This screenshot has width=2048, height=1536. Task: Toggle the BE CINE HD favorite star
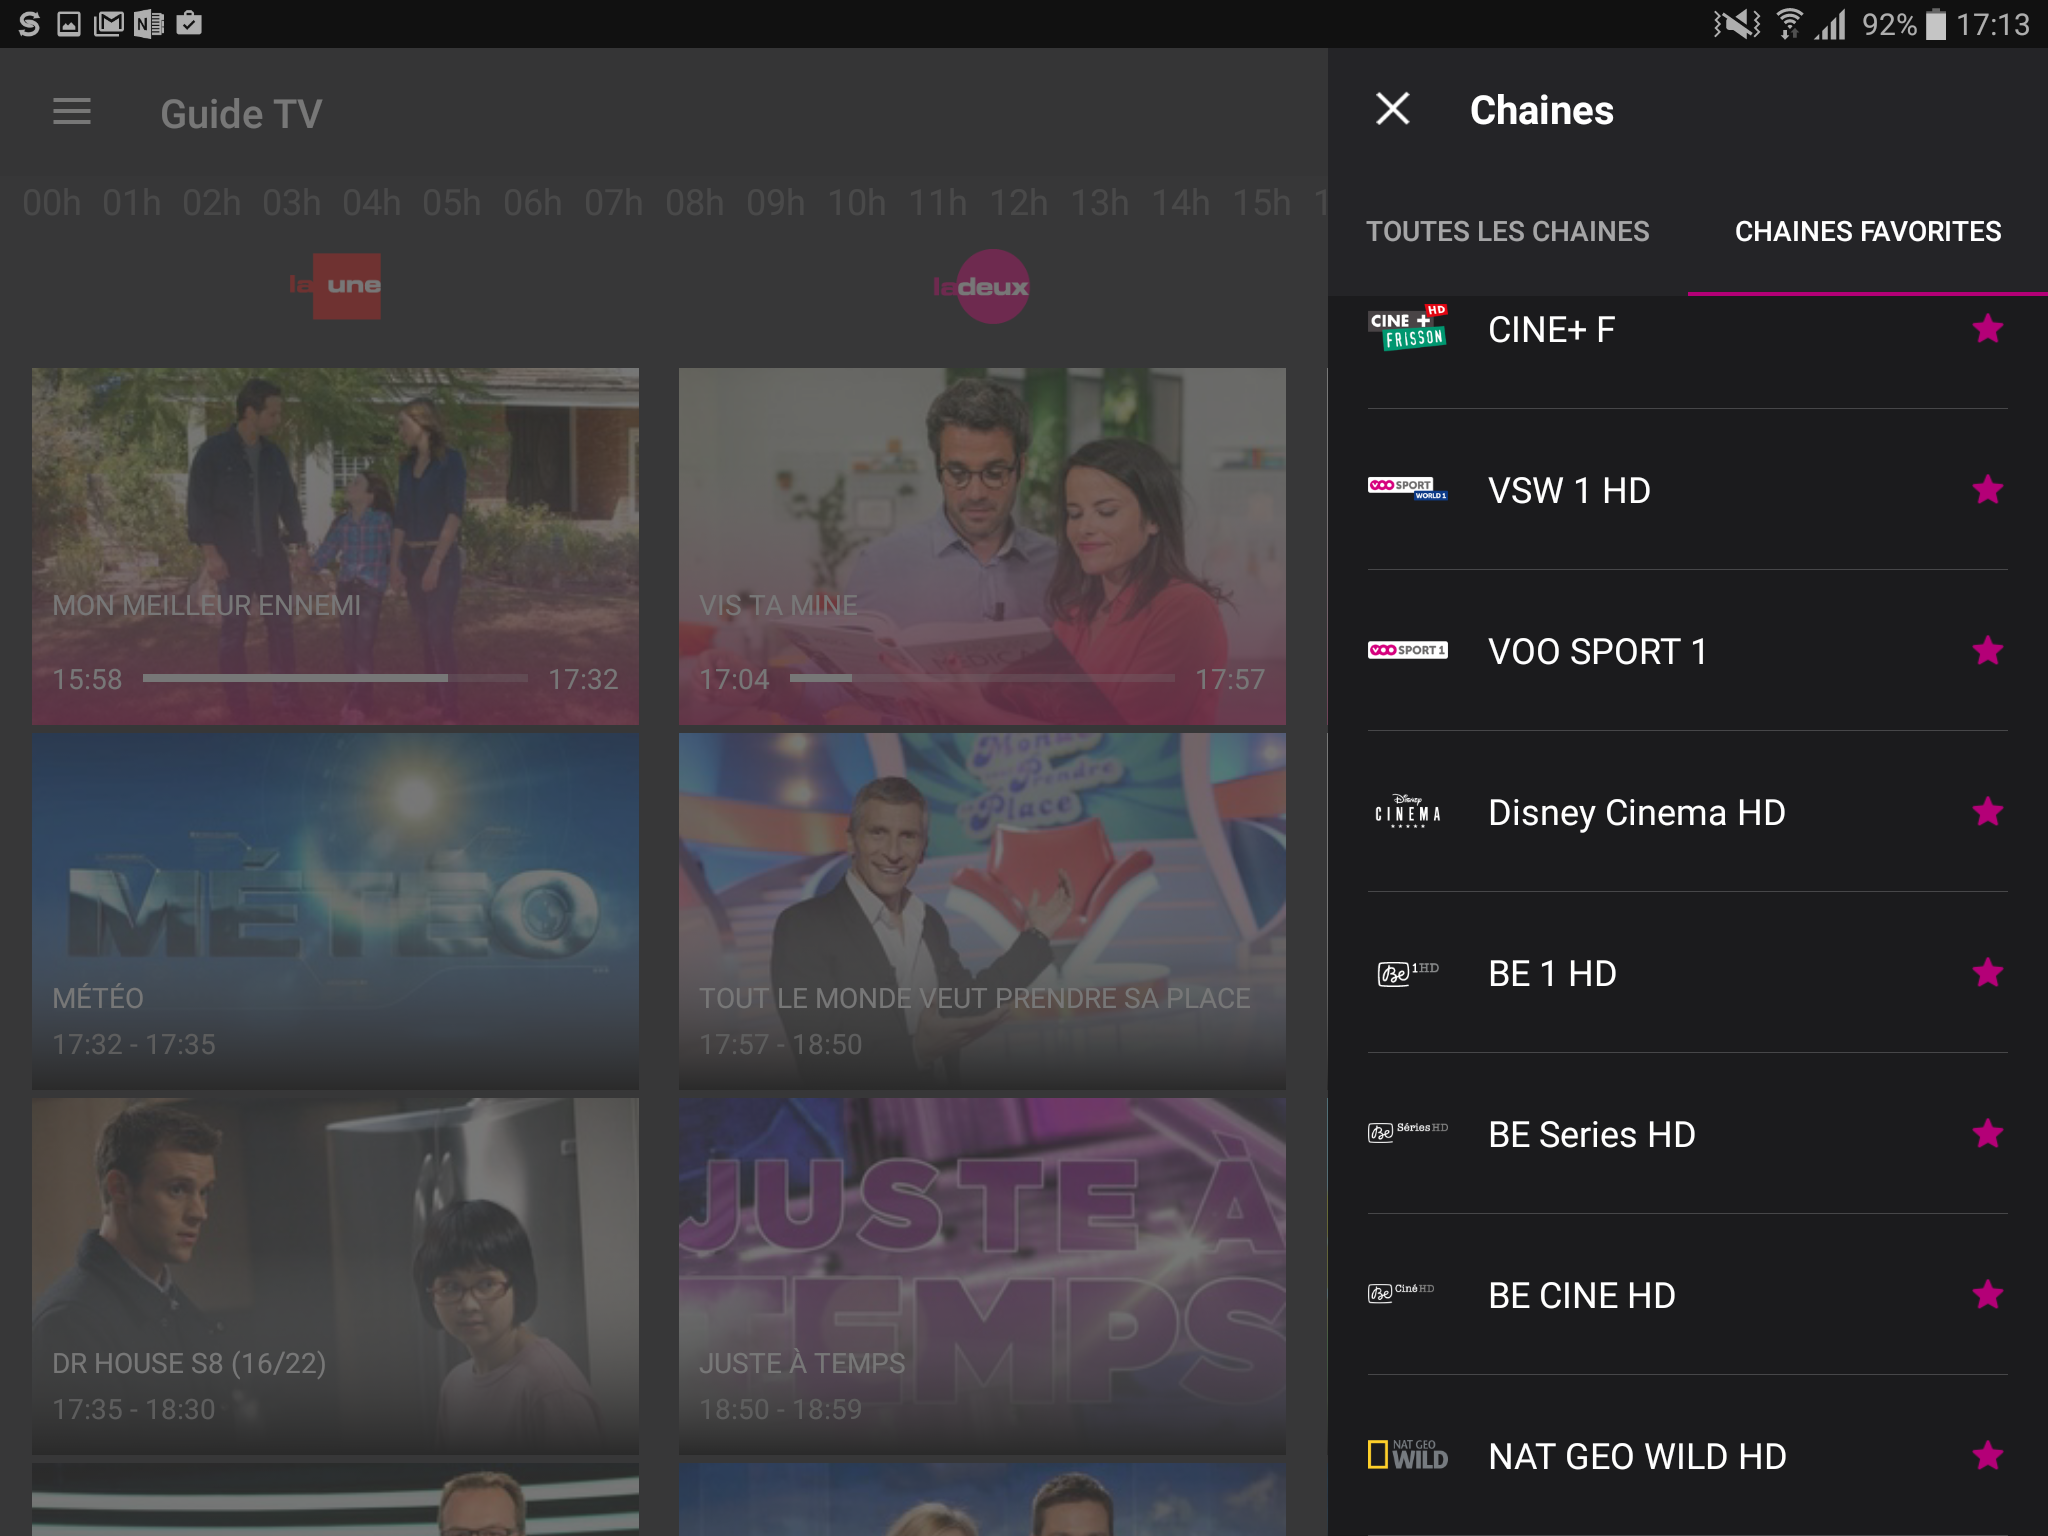tap(1987, 1295)
